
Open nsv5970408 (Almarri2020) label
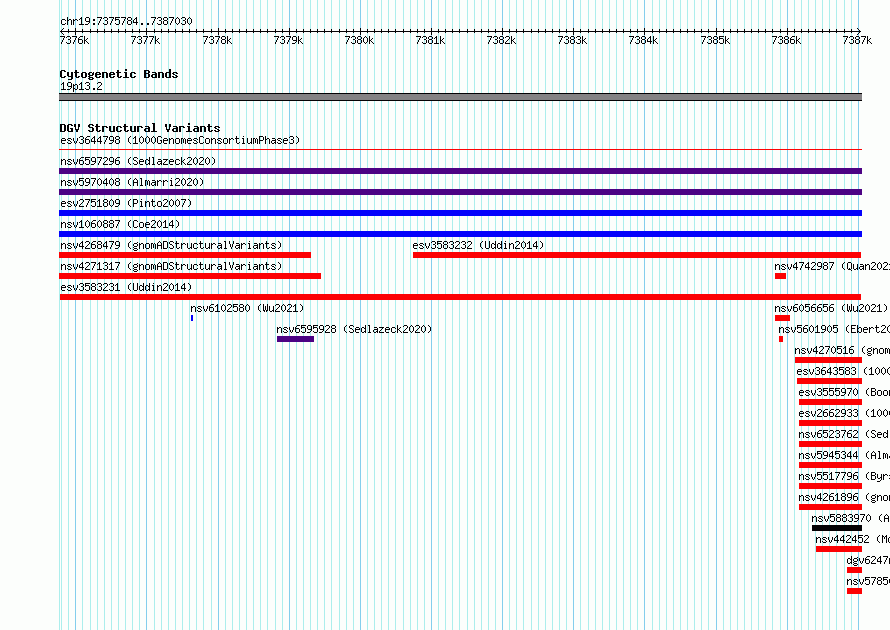132,182
